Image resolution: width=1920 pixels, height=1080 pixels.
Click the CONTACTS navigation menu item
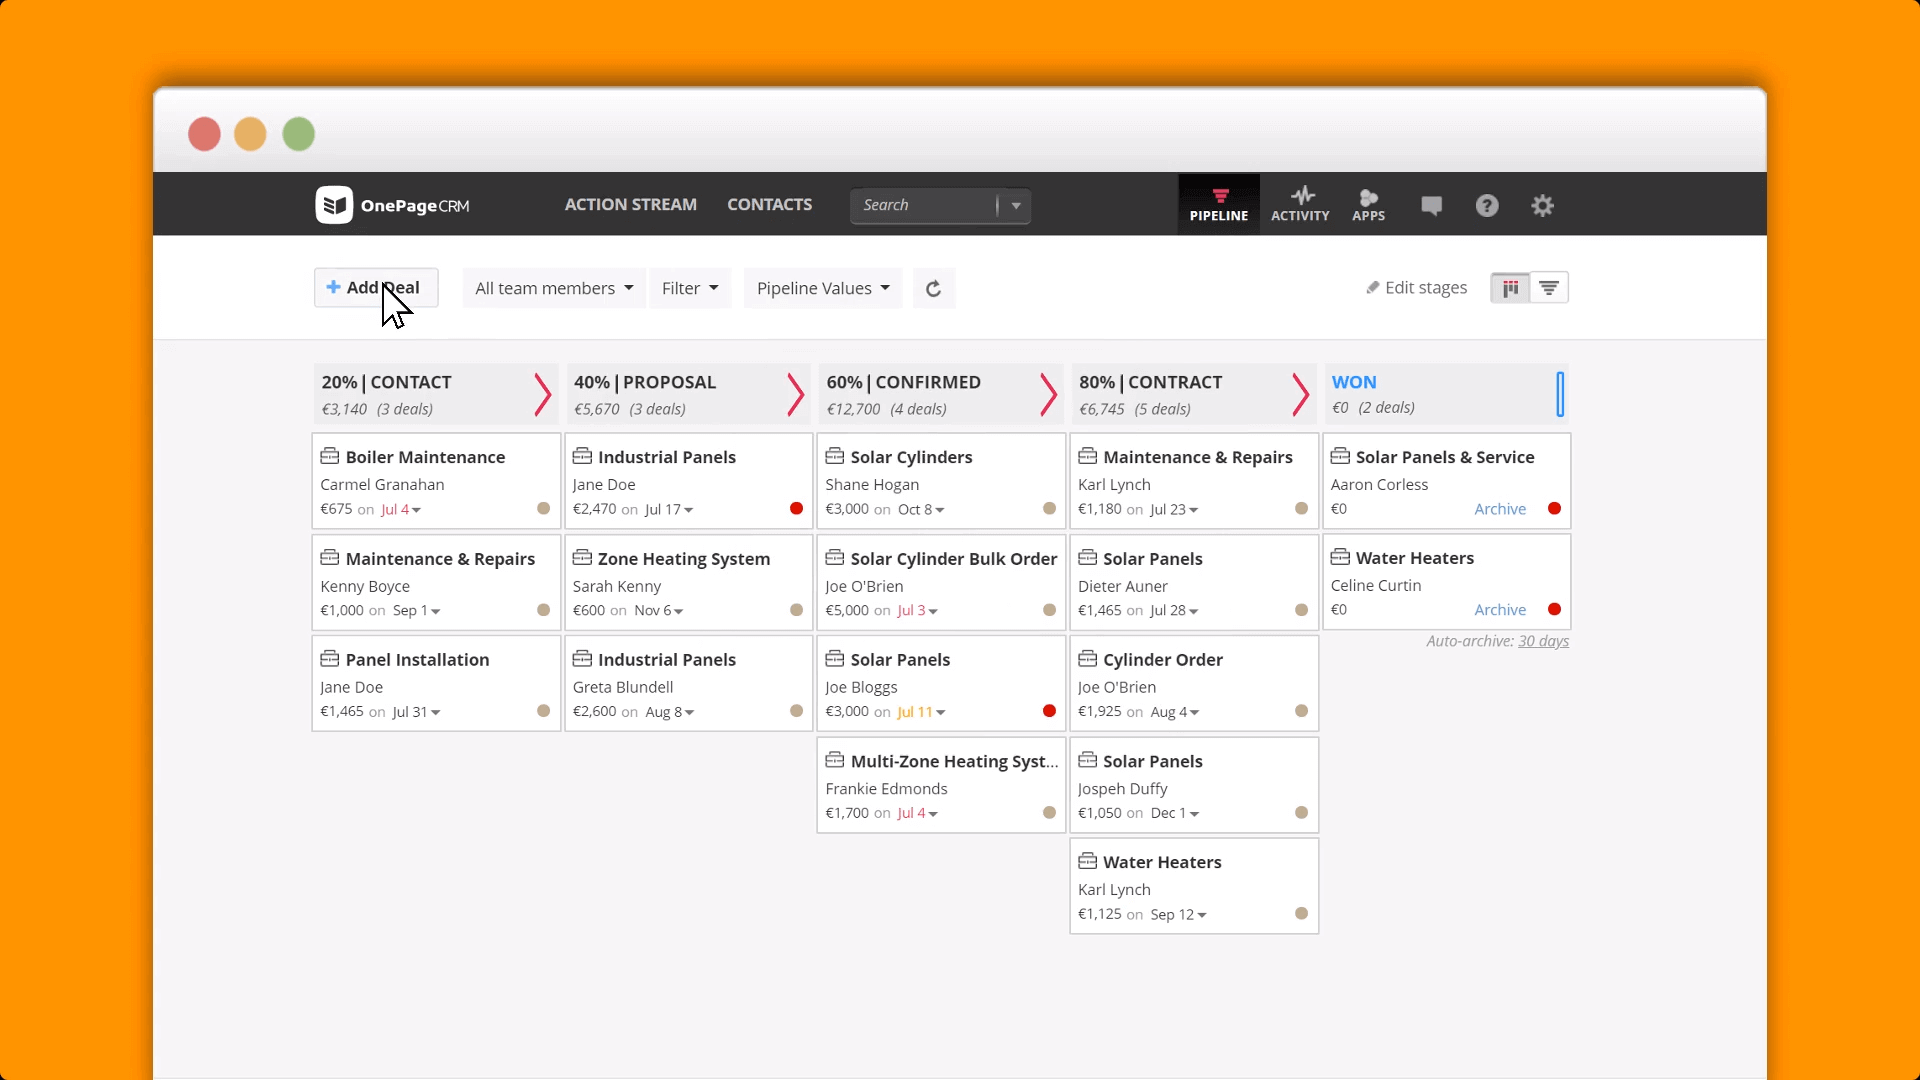(x=769, y=203)
